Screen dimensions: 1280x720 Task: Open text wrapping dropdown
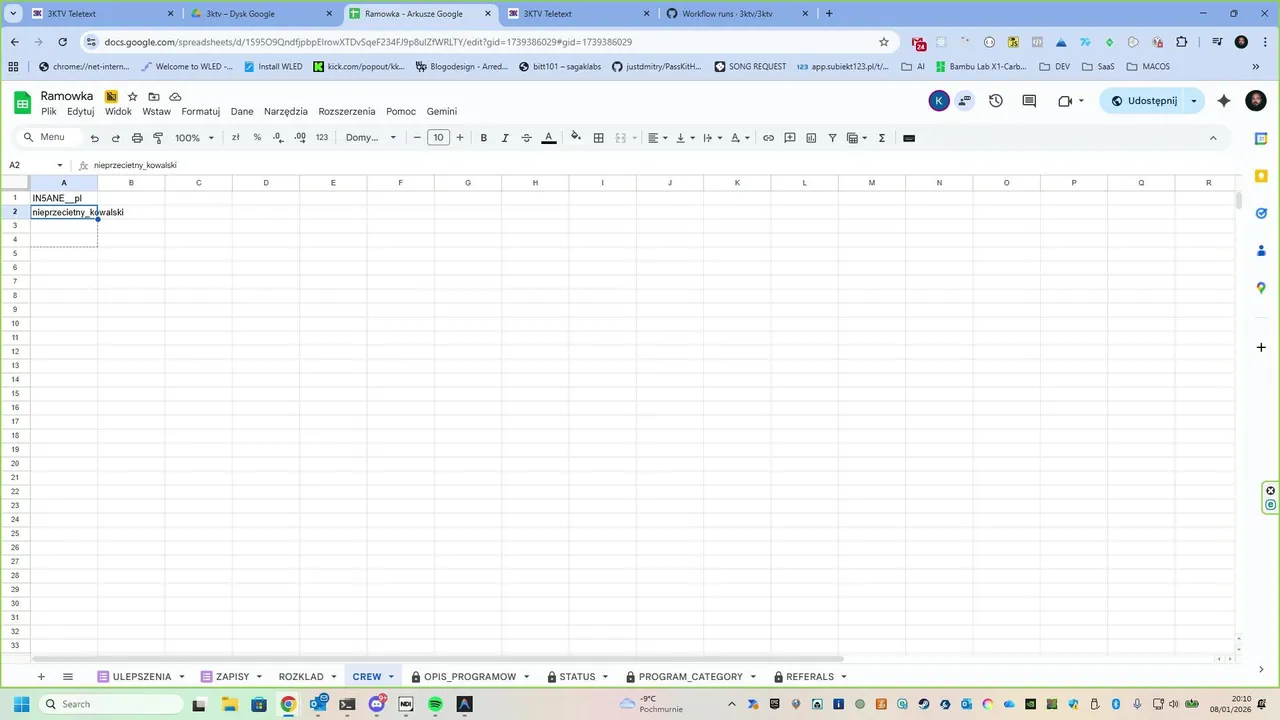712,138
